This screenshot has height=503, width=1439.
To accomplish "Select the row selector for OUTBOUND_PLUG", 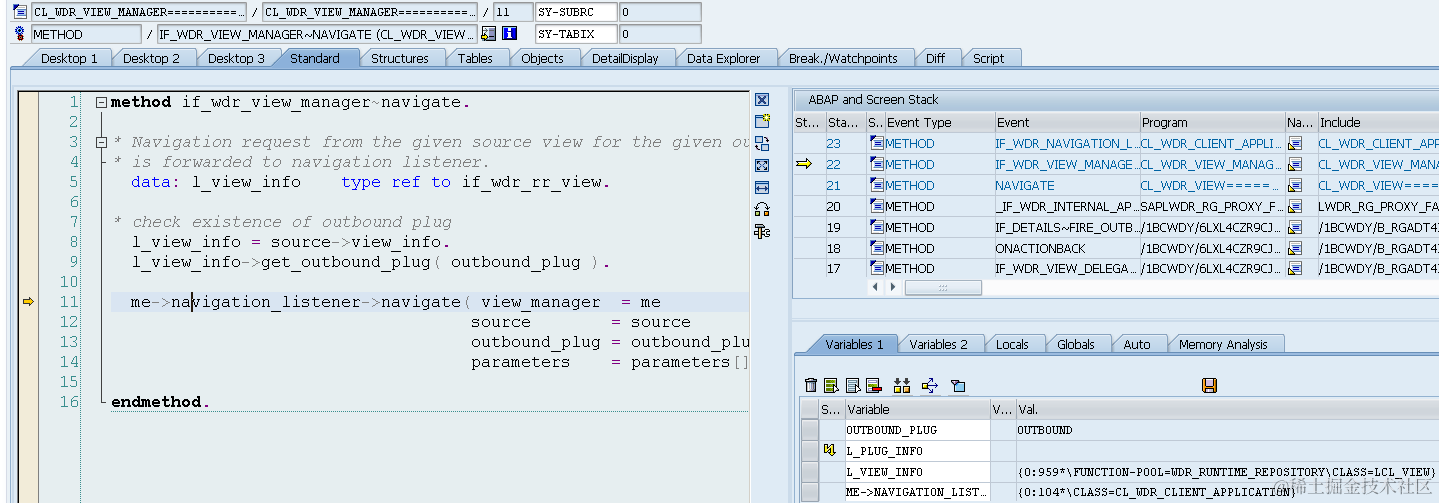I will click(x=809, y=430).
